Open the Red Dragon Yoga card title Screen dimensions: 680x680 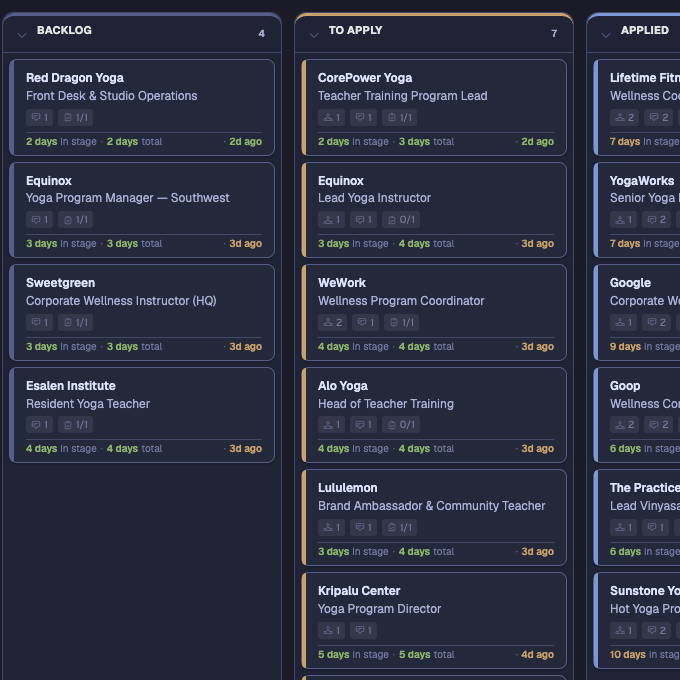click(x=75, y=78)
